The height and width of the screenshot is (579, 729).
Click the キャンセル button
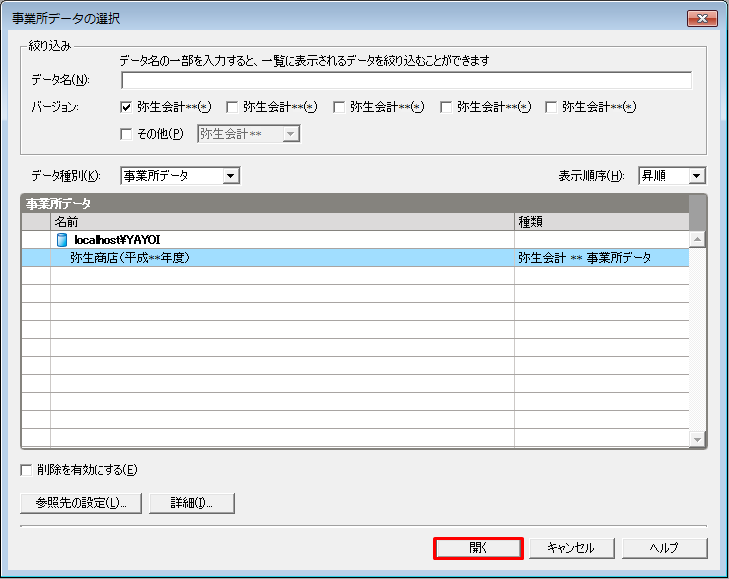click(x=570, y=548)
